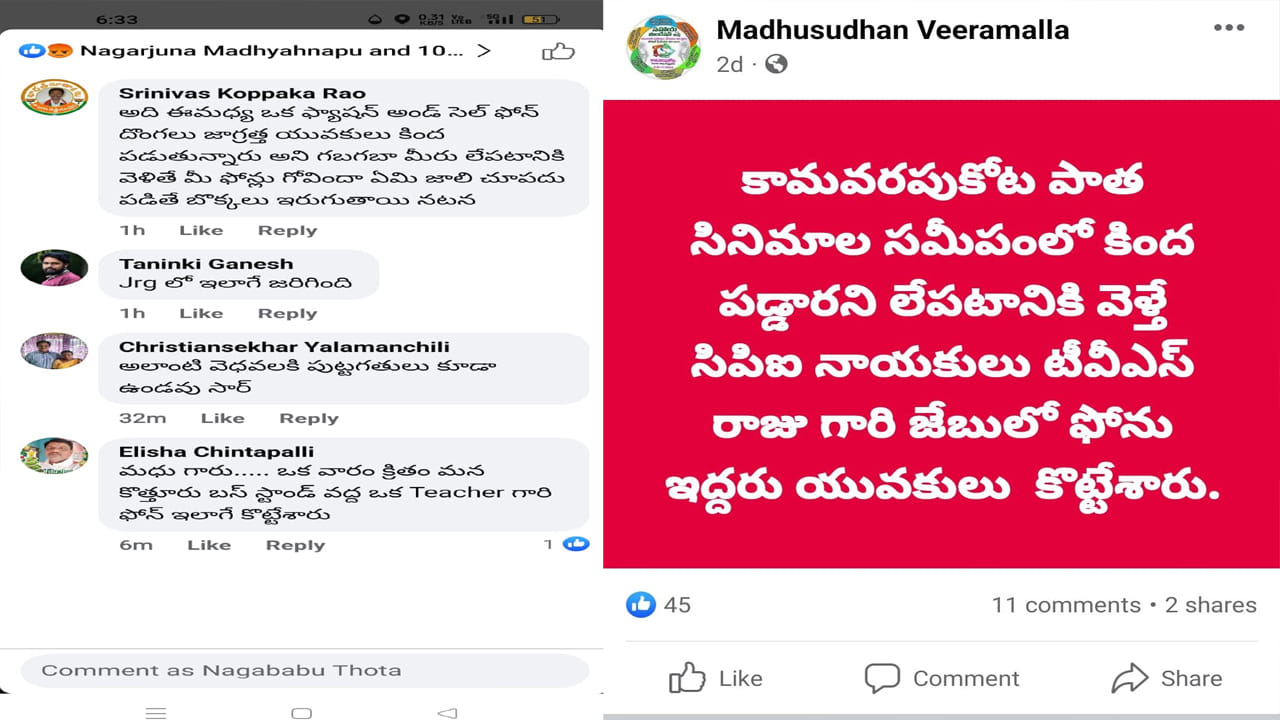Like Srinivas Koppaka Rao's comment
Viewport: 1280px width, 720px height.
(x=201, y=230)
